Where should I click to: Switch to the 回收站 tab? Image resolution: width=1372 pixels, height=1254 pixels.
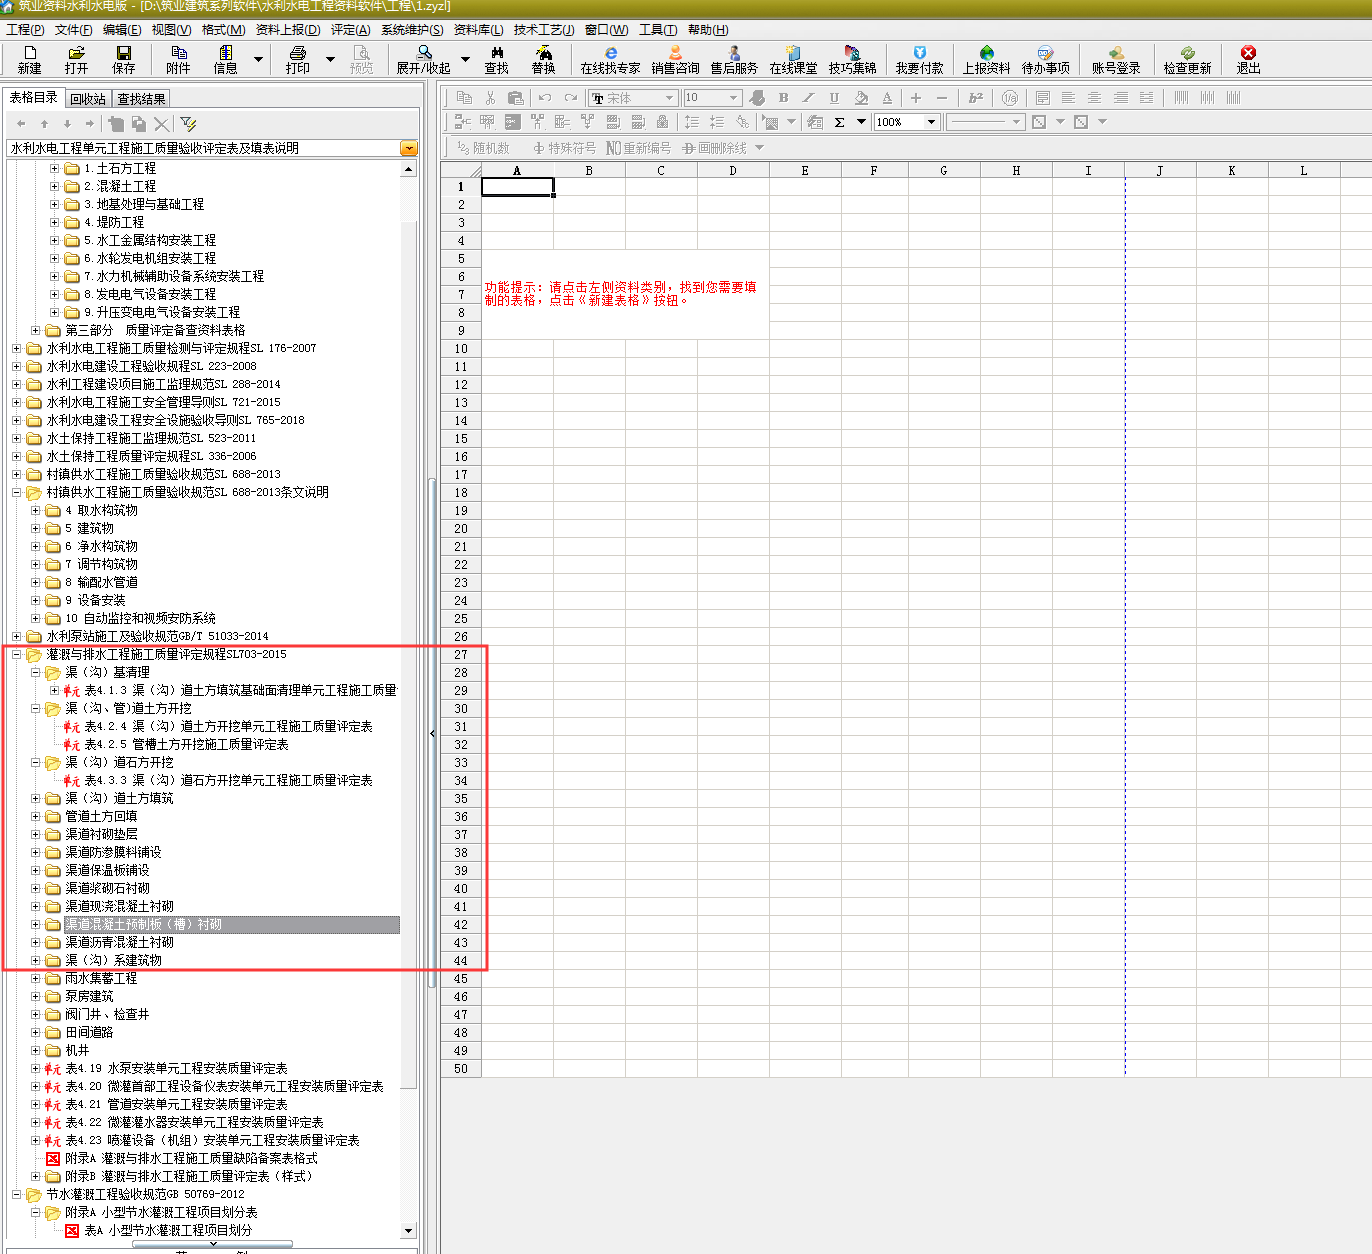point(88,99)
